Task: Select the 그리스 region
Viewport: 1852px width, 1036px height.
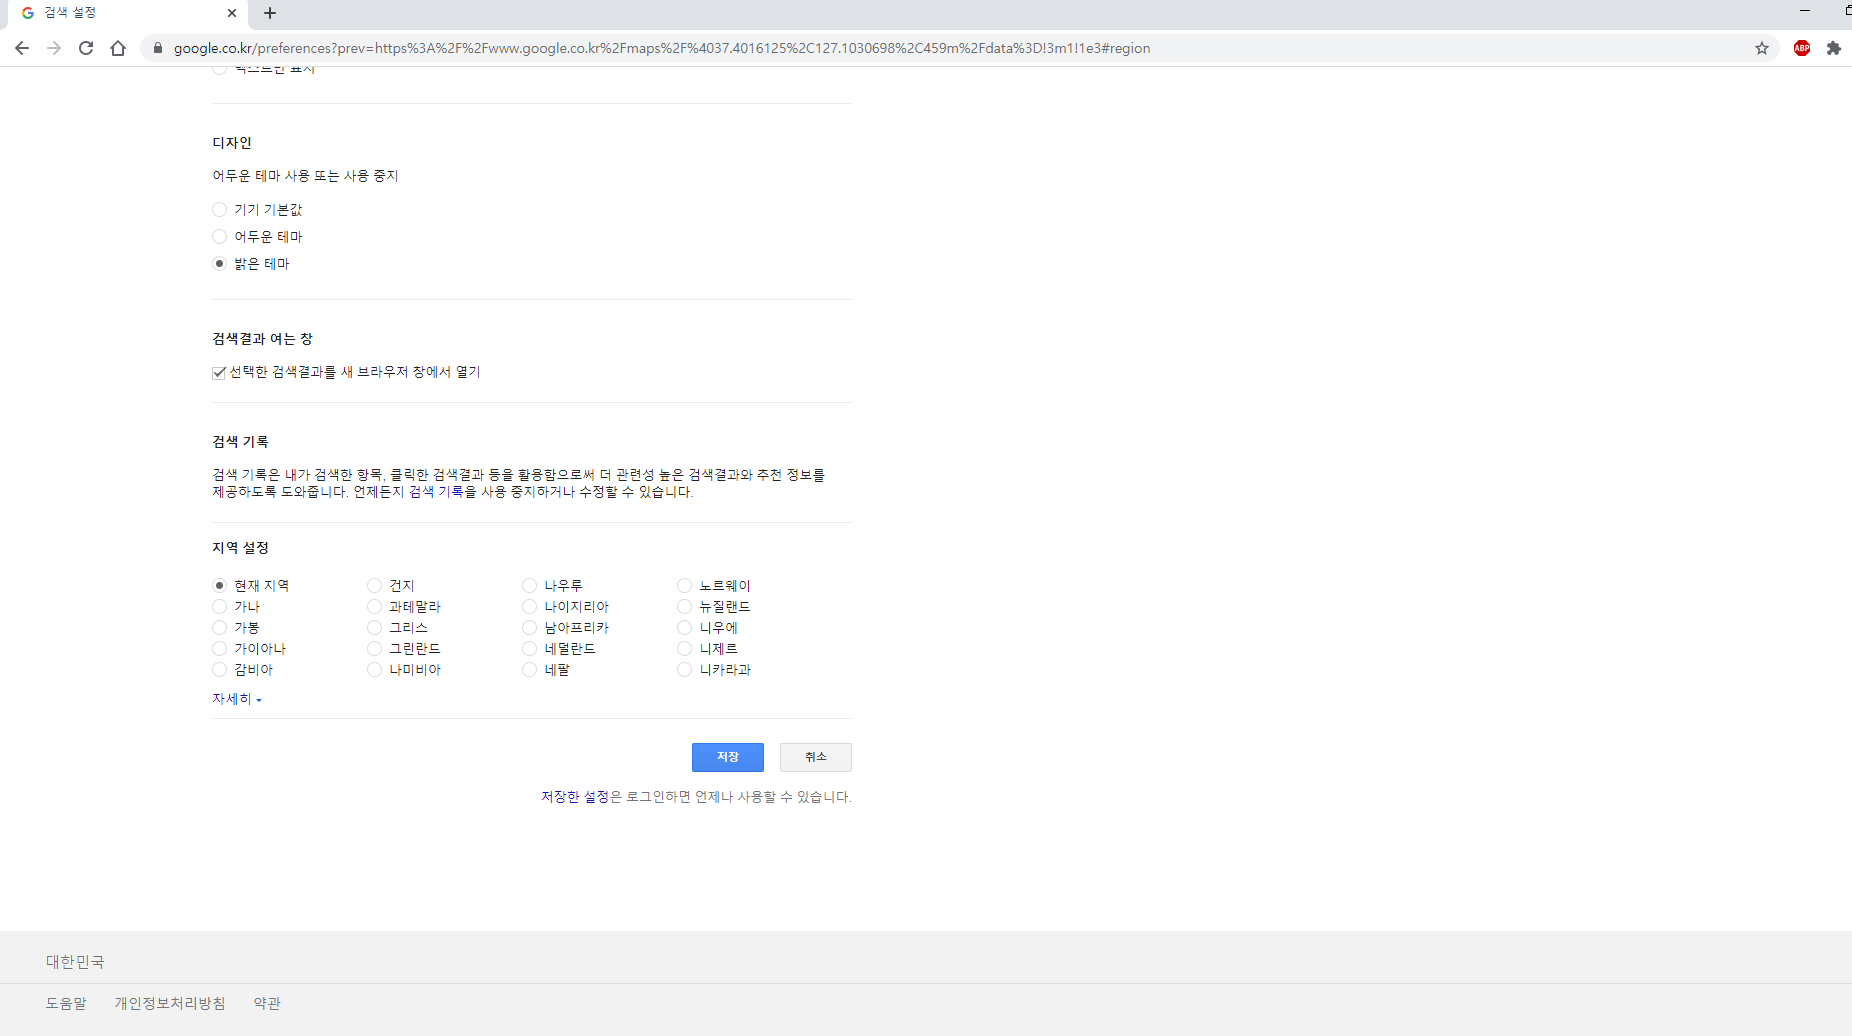Action: click(x=375, y=628)
